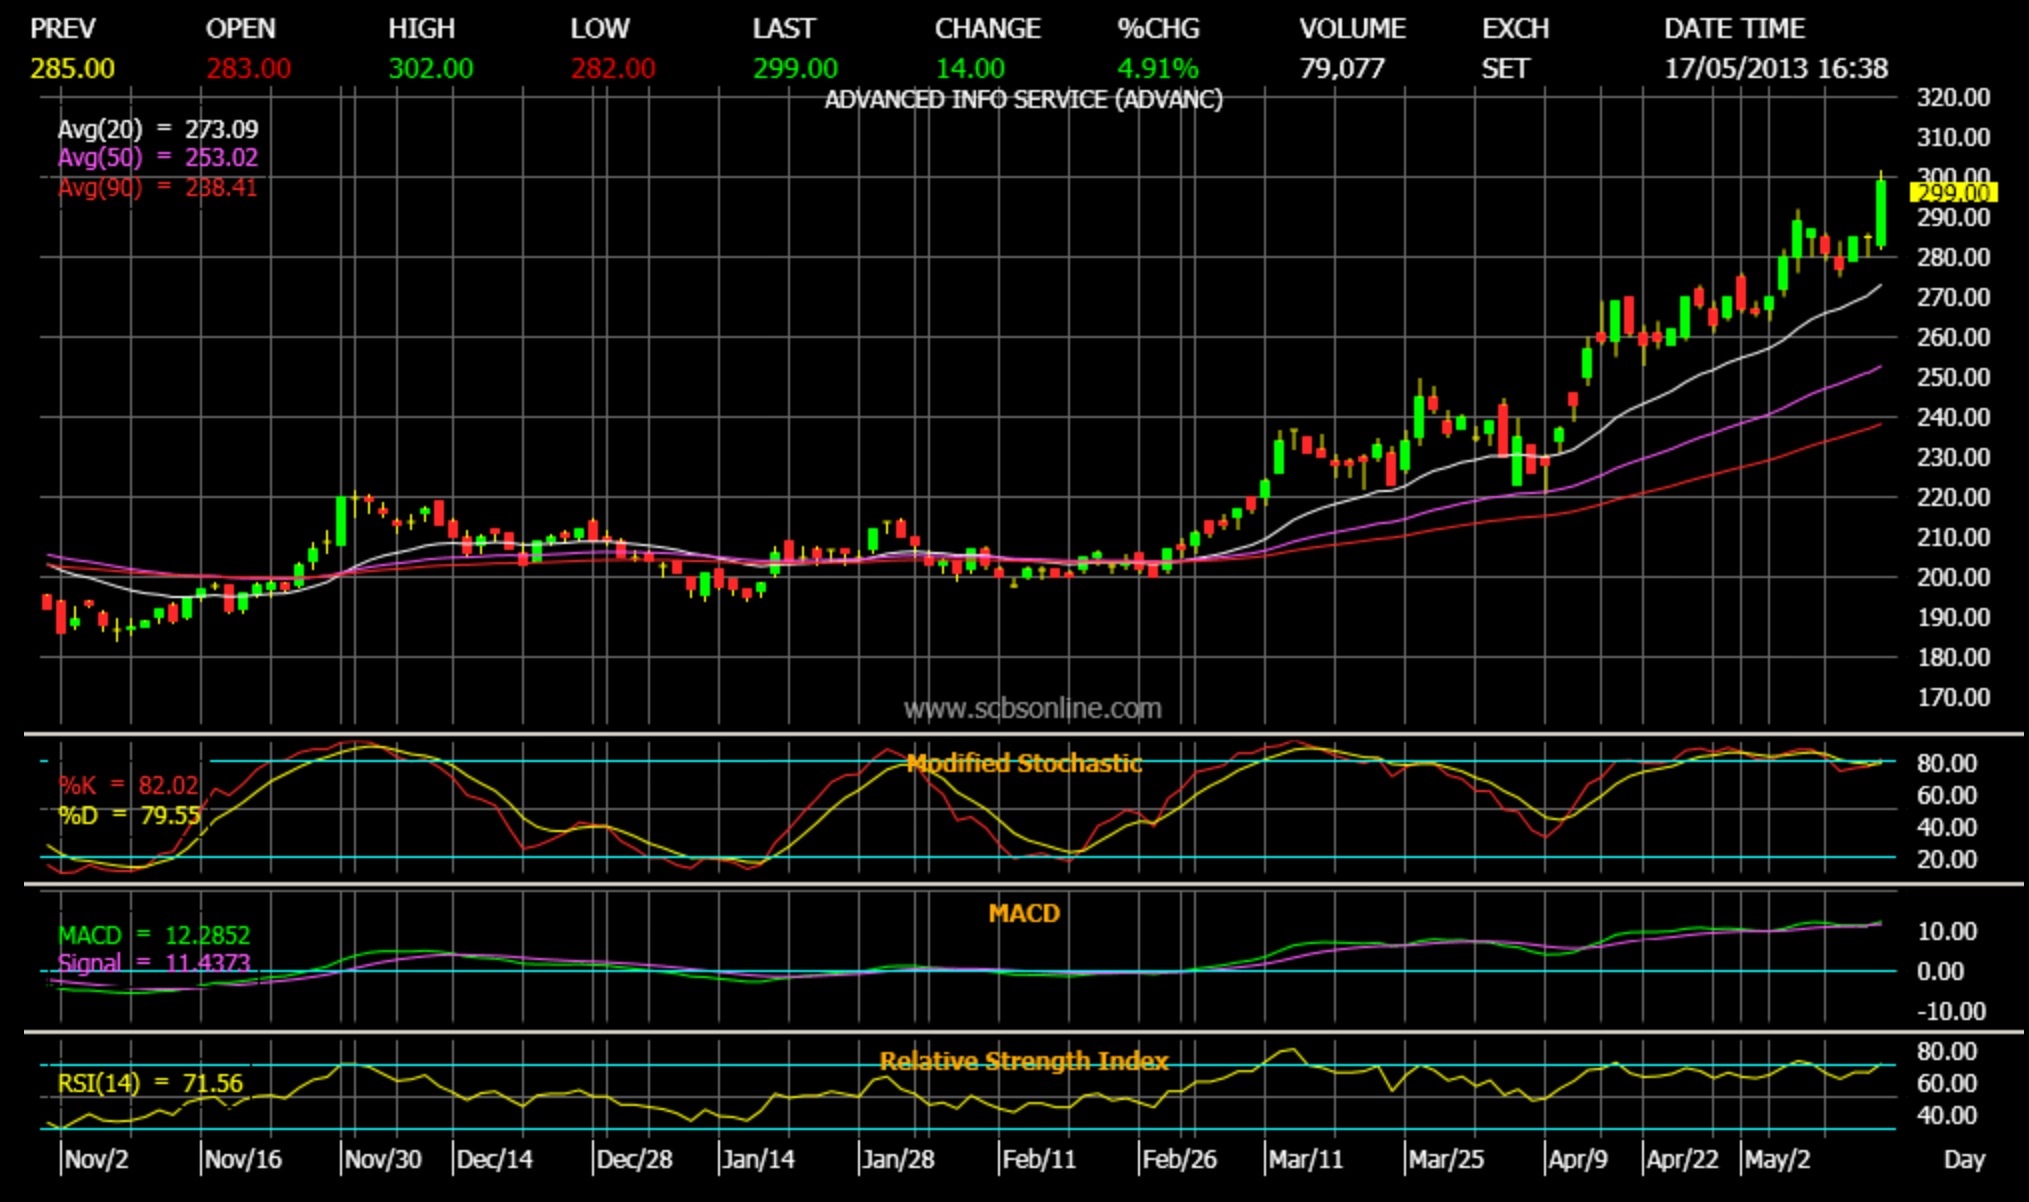Viewport: 2029px width, 1202px height.
Task: Click the 20.00 stochastic axis label
Action: point(1946,860)
